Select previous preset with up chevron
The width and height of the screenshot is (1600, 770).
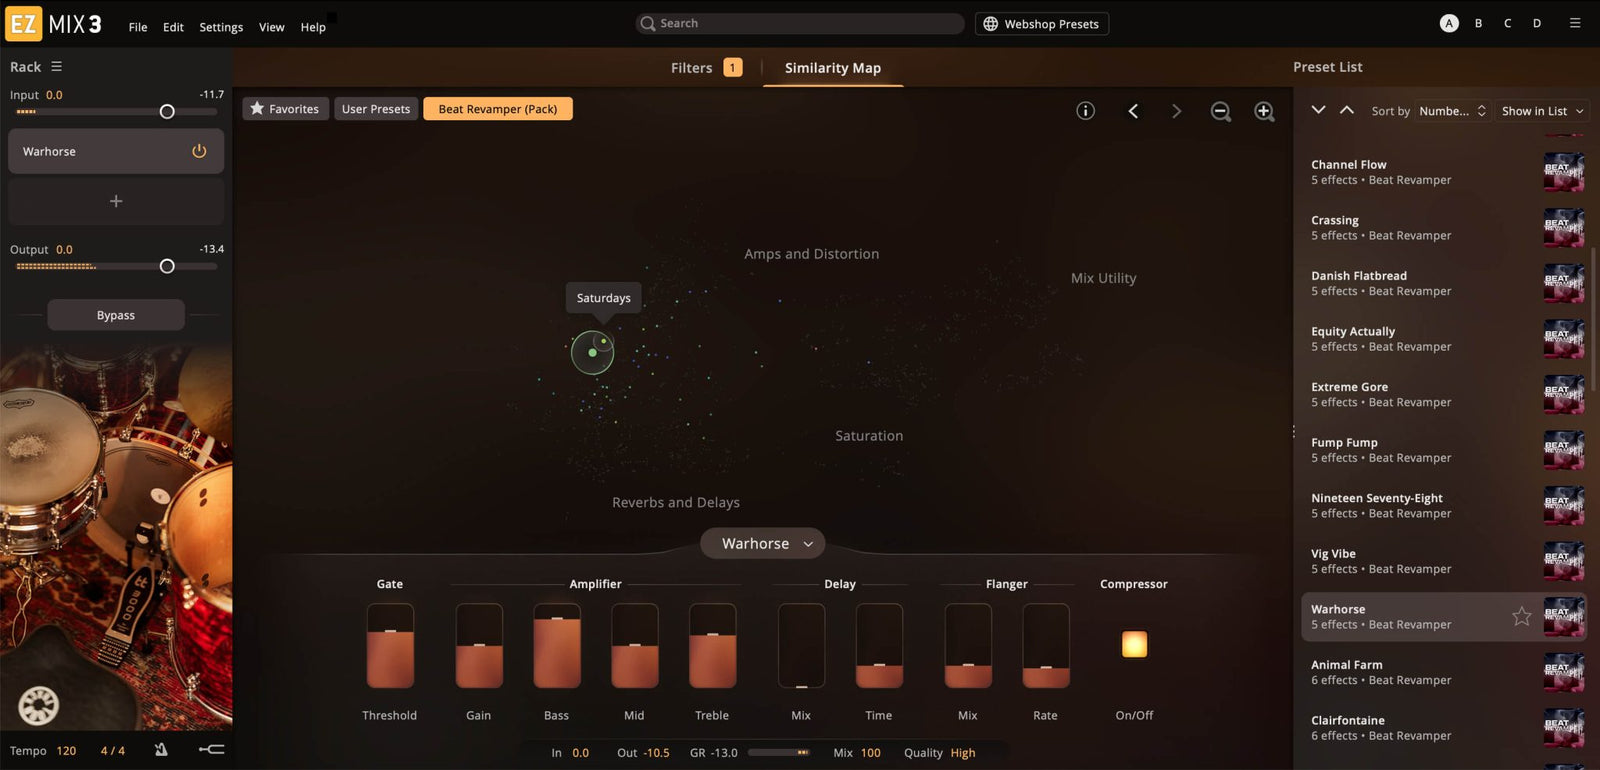[1347, 110]
